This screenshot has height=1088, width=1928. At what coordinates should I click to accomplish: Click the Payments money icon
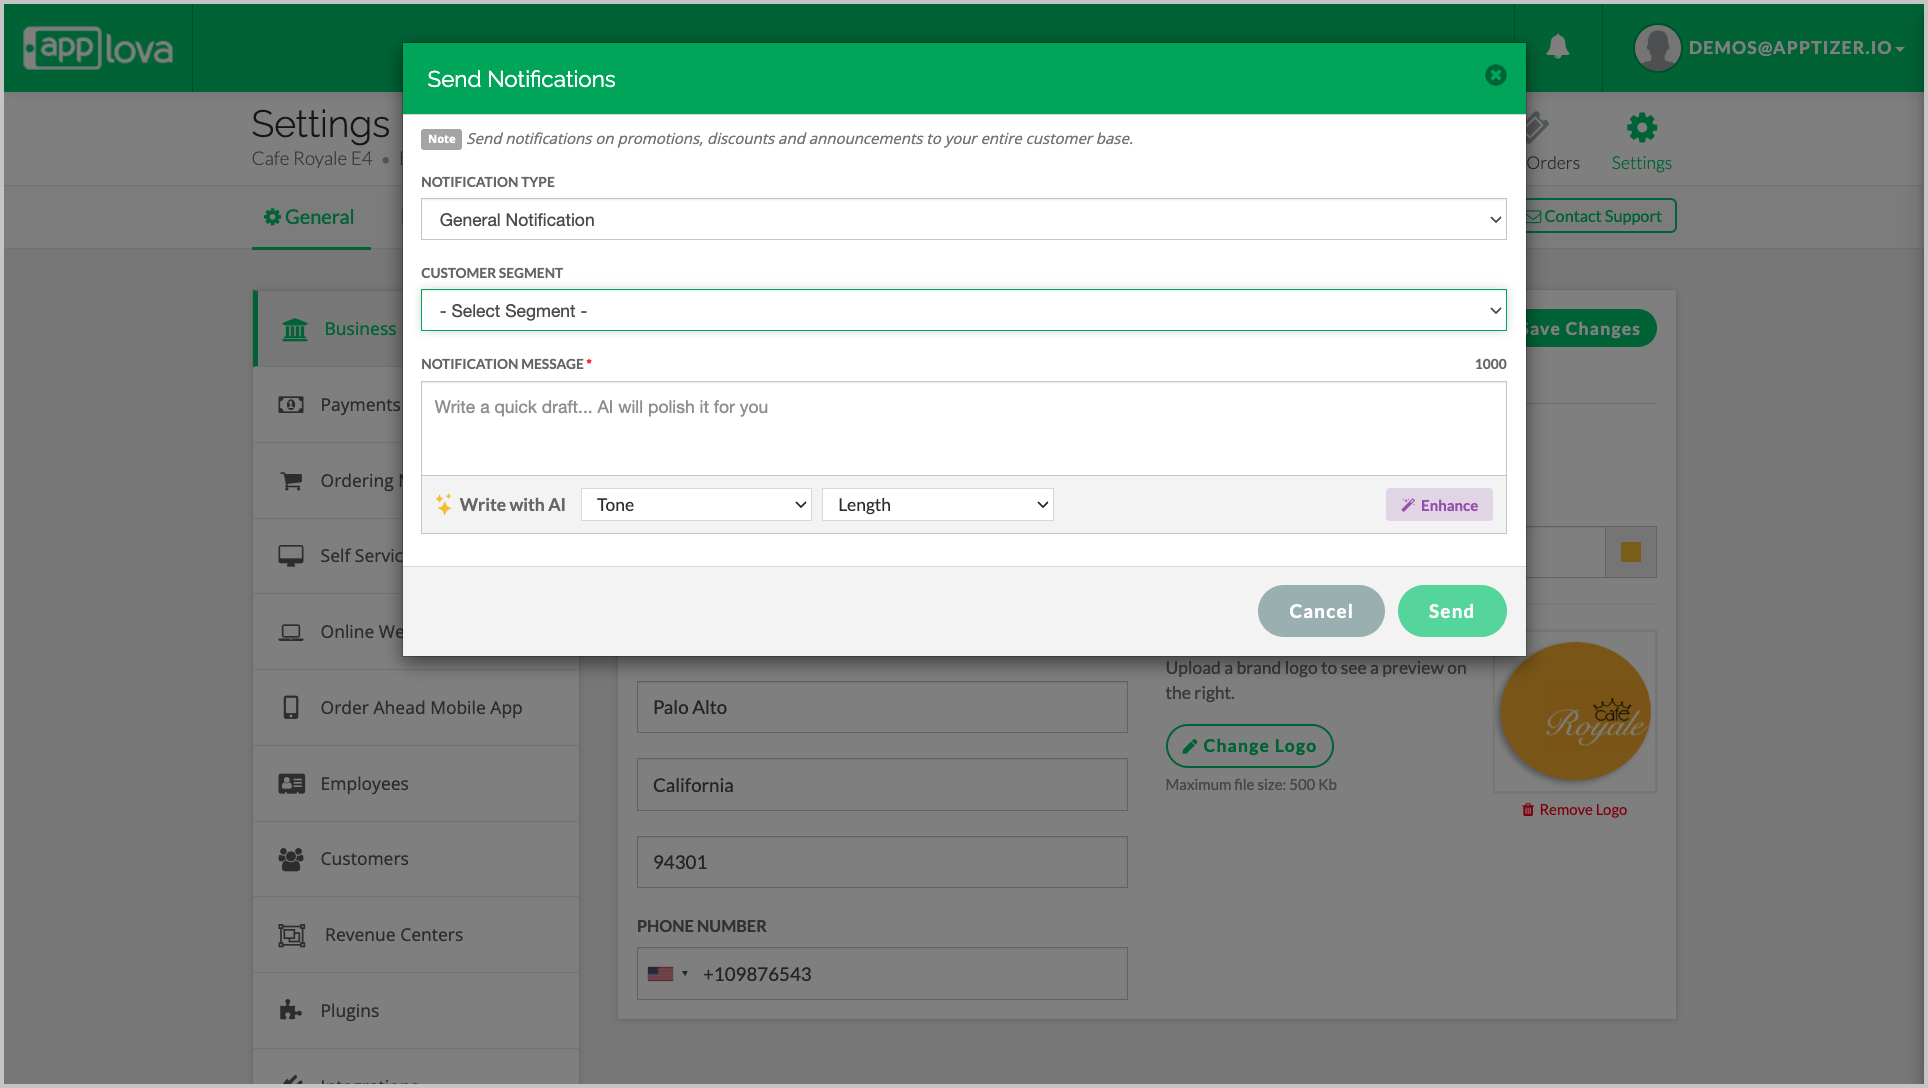pos(291,405)
